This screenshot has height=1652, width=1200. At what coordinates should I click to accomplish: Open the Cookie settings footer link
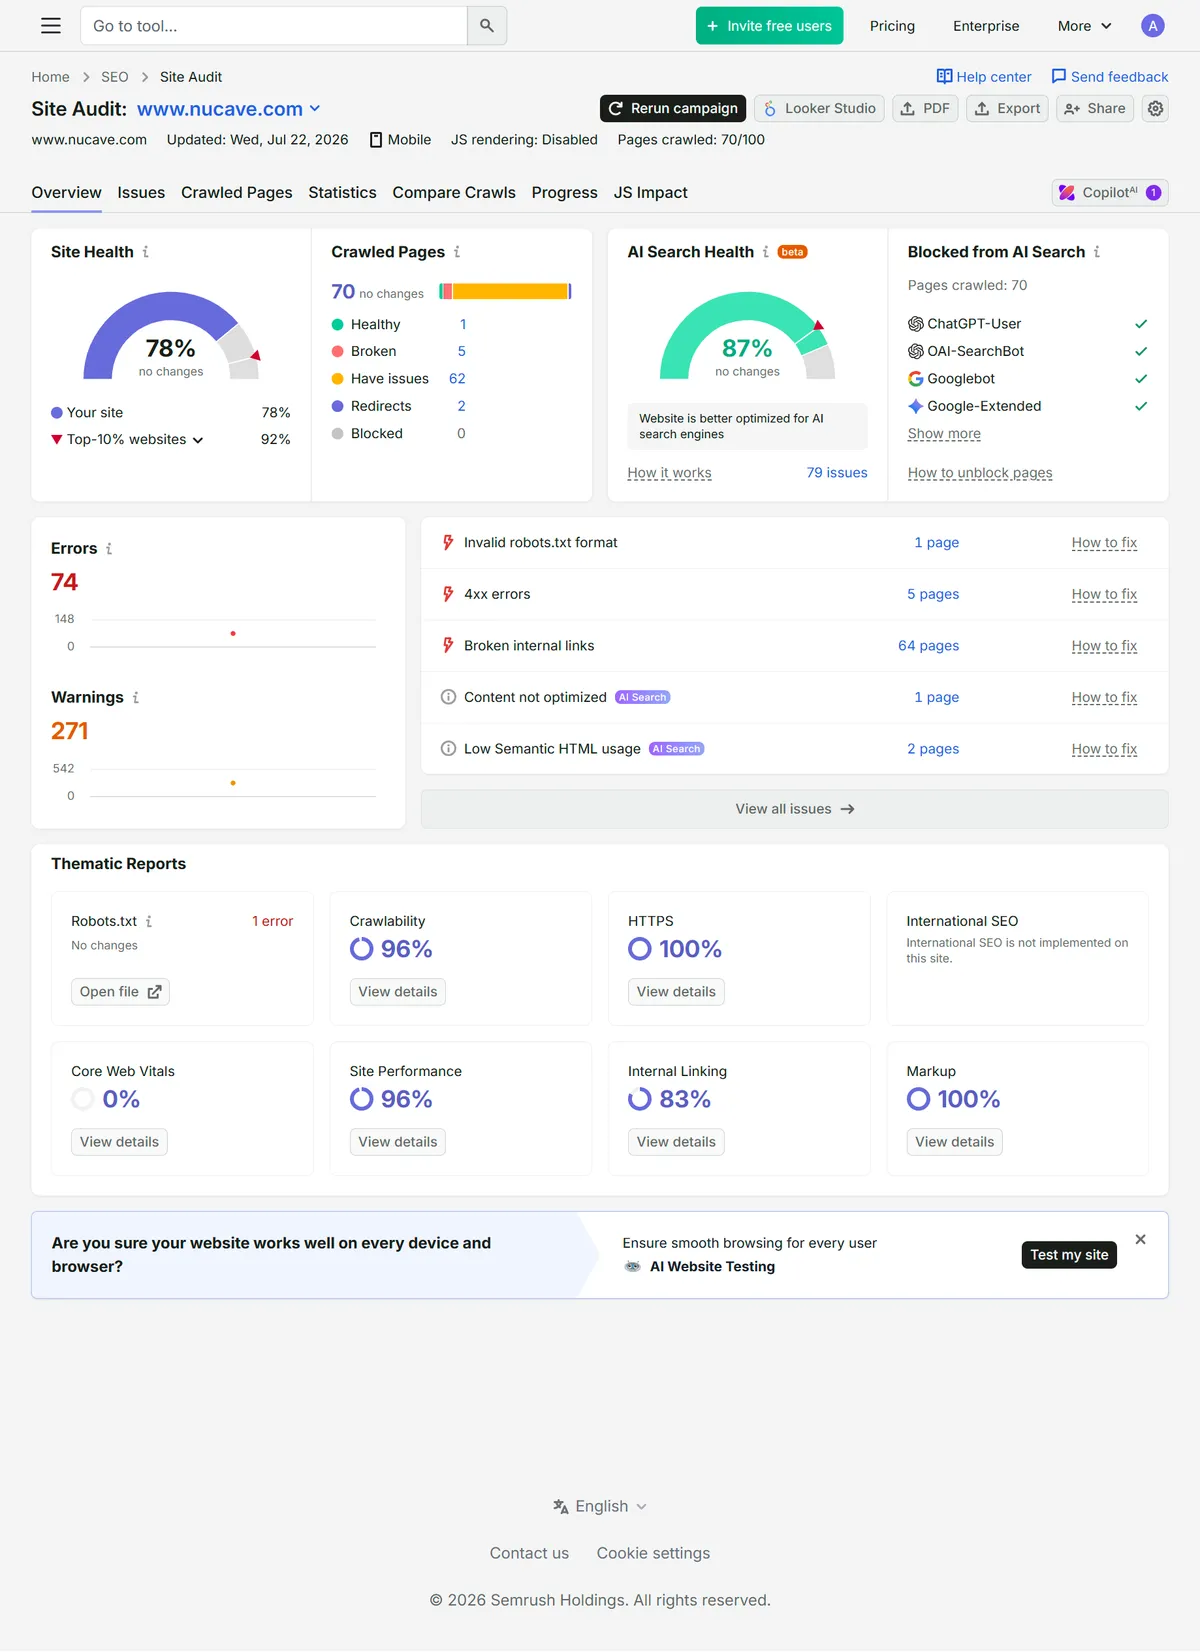pos(653,1553)
